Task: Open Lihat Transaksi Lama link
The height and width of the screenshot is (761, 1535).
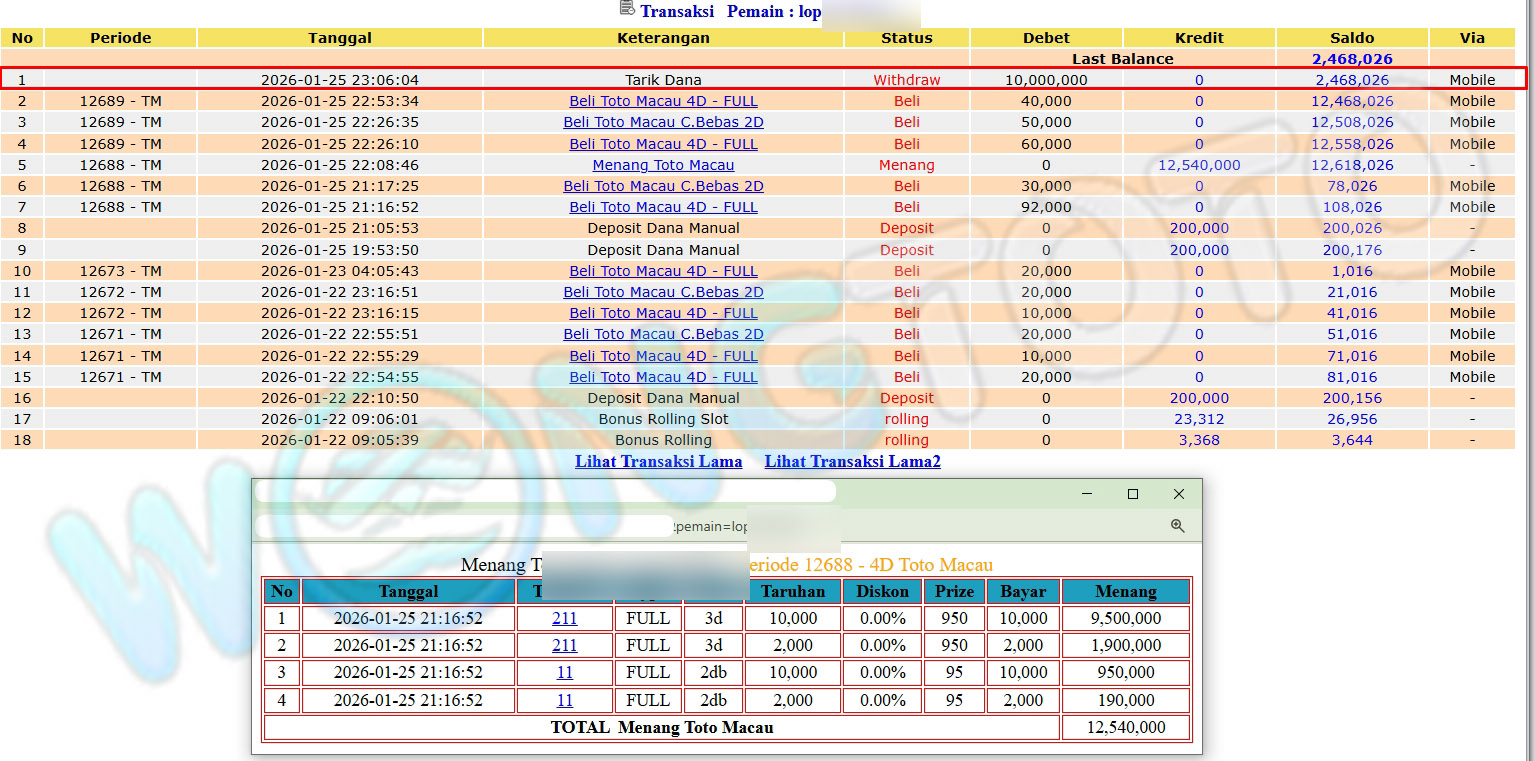Action: pos(658,461)
